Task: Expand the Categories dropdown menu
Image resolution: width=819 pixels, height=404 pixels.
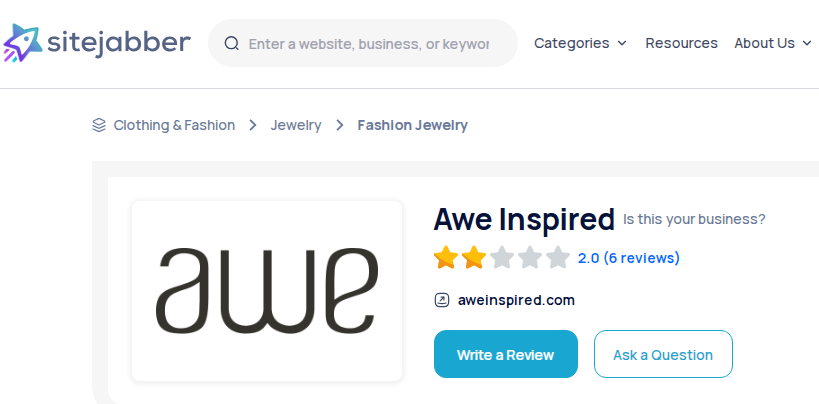Action: [x=580, y=43]
